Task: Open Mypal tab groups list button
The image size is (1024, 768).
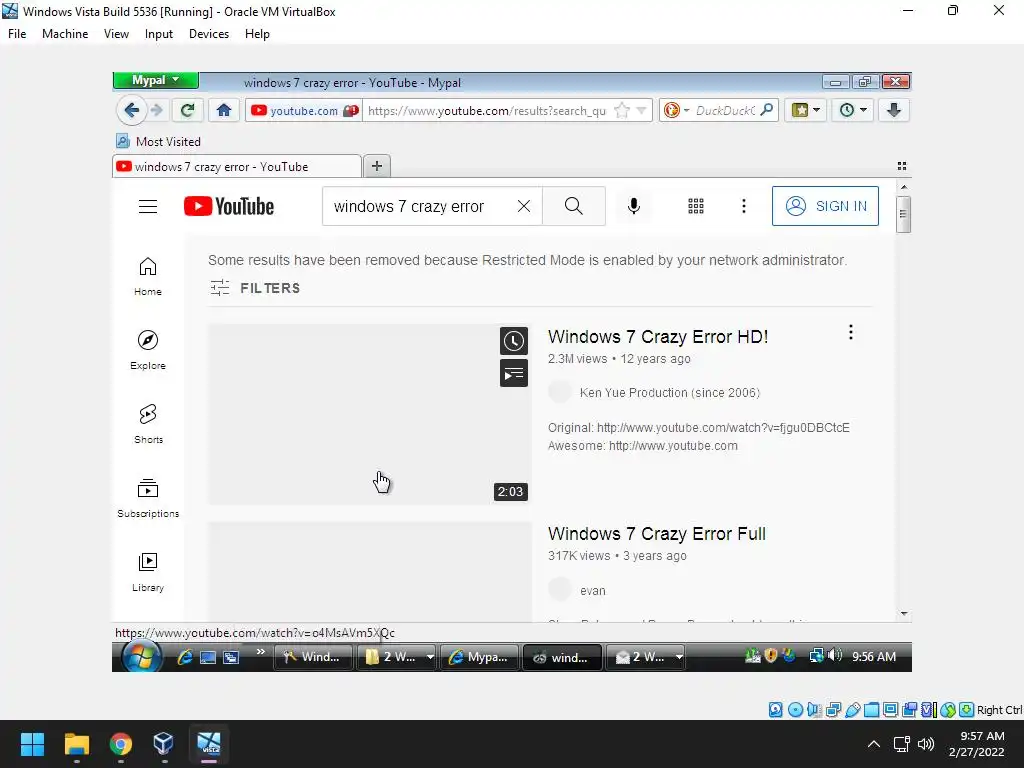Action: [902, 166]
